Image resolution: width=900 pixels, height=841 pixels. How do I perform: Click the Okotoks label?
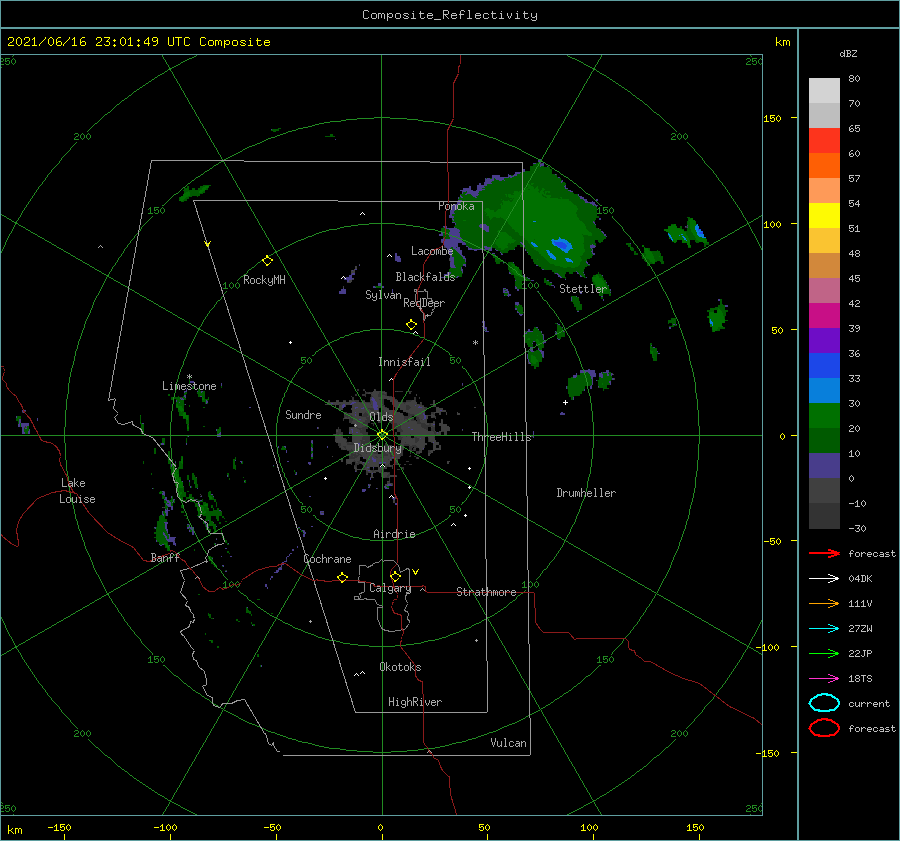click(x=400, y=667)
